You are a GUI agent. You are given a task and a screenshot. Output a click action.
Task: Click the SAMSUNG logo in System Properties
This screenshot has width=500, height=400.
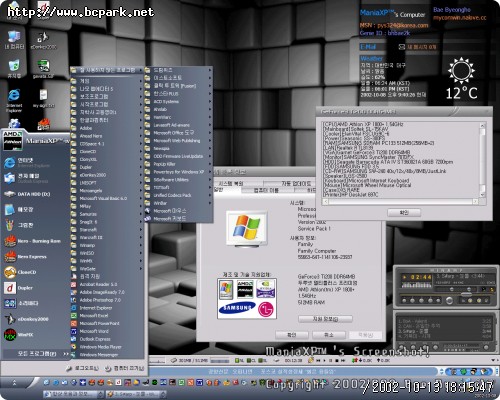236,308
